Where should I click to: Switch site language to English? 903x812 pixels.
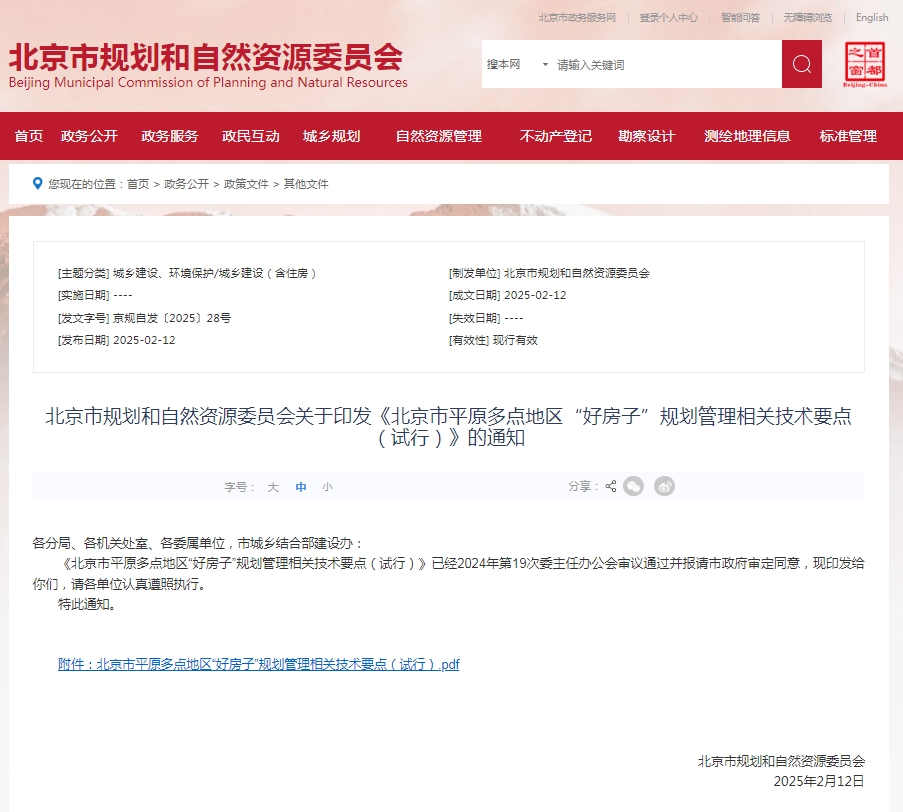click(x=871, y=17)
